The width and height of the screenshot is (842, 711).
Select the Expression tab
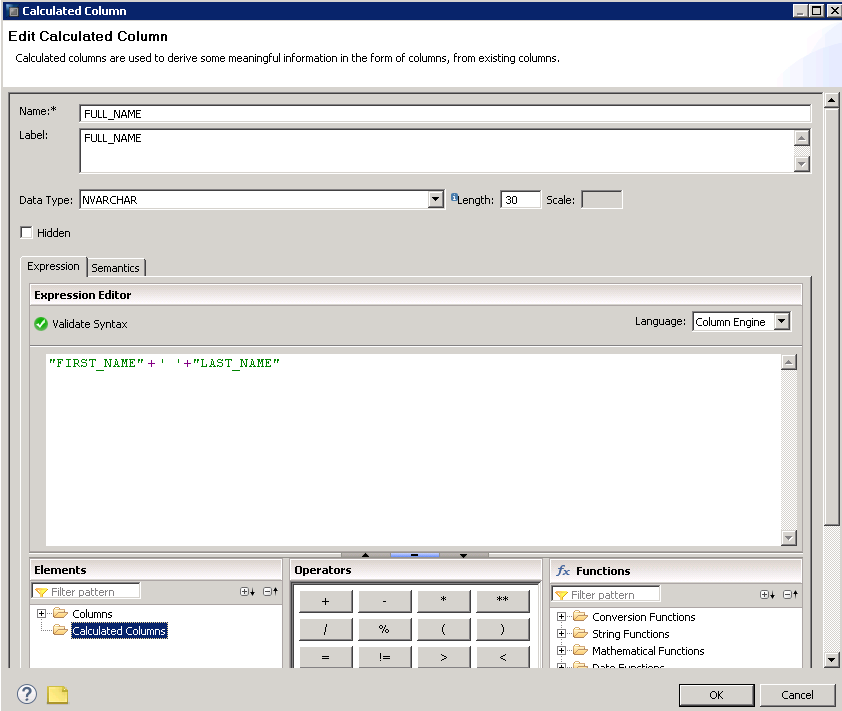coord(53,266)
